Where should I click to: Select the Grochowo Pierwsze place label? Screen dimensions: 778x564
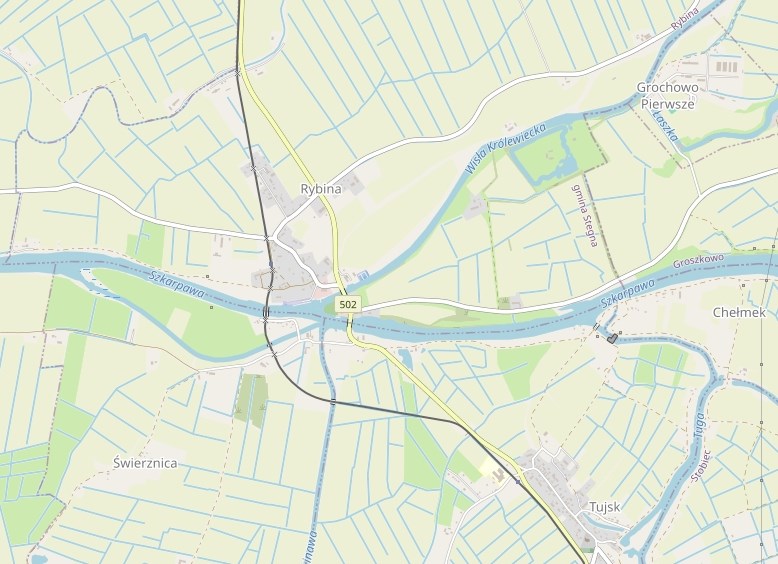[x=667, y=96]
